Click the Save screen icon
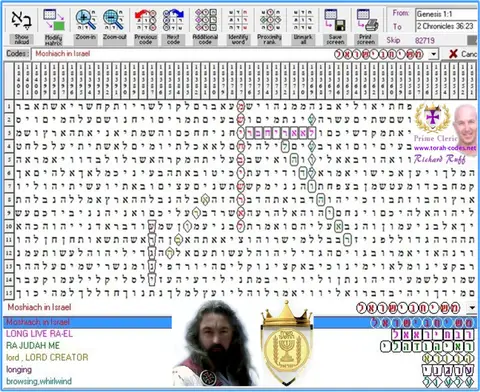 pyautogui.click(x=335, y=20)
